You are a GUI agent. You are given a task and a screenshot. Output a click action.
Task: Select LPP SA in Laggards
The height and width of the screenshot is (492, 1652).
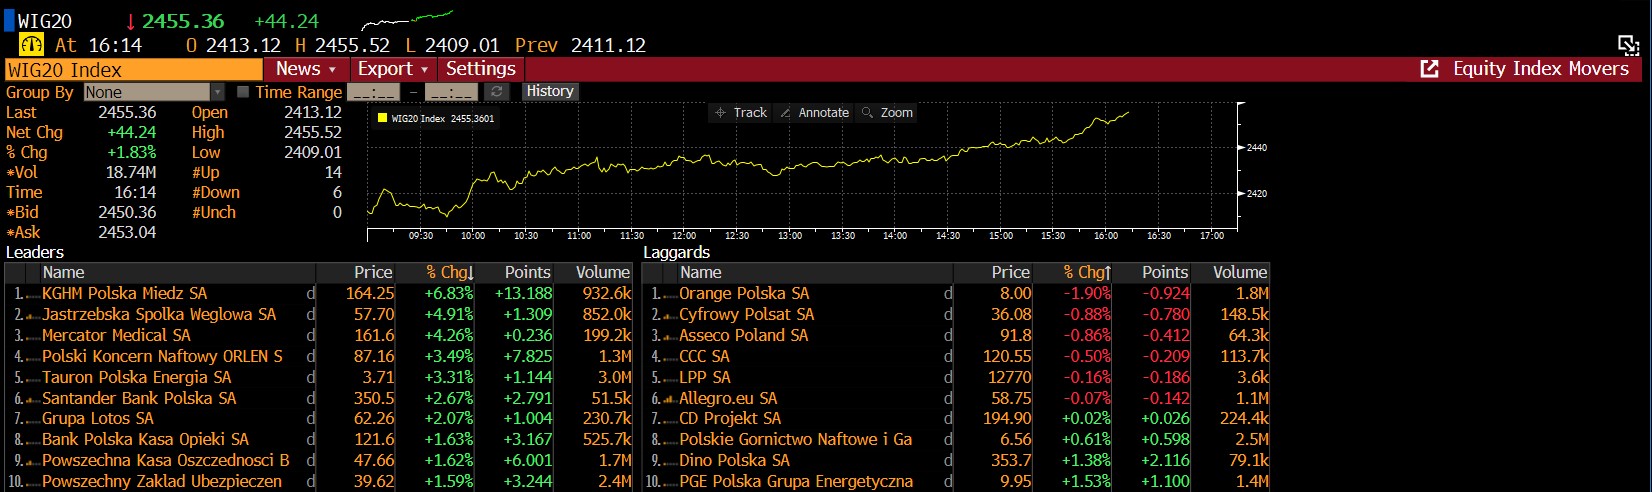point(956,378)
